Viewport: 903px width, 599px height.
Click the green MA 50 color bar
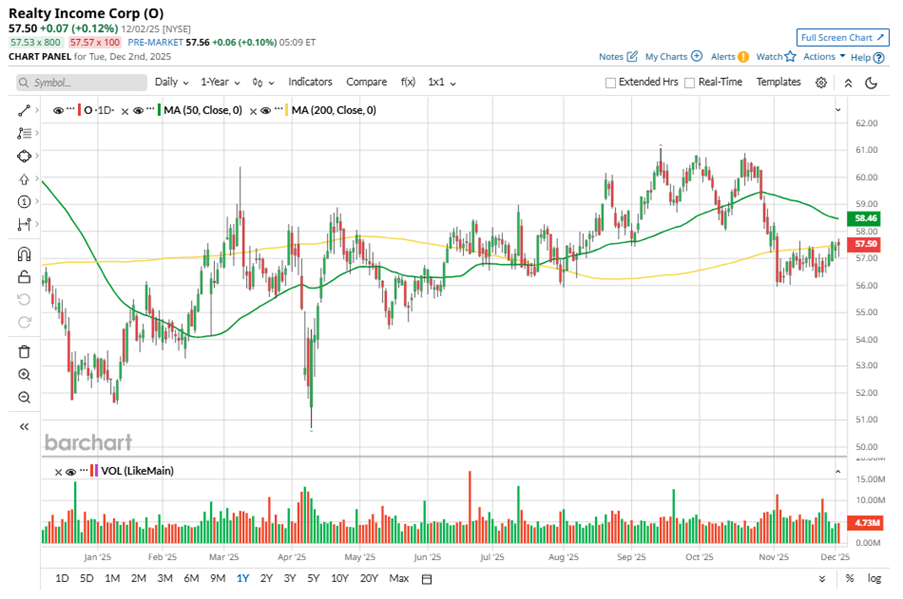click(159, 110)
